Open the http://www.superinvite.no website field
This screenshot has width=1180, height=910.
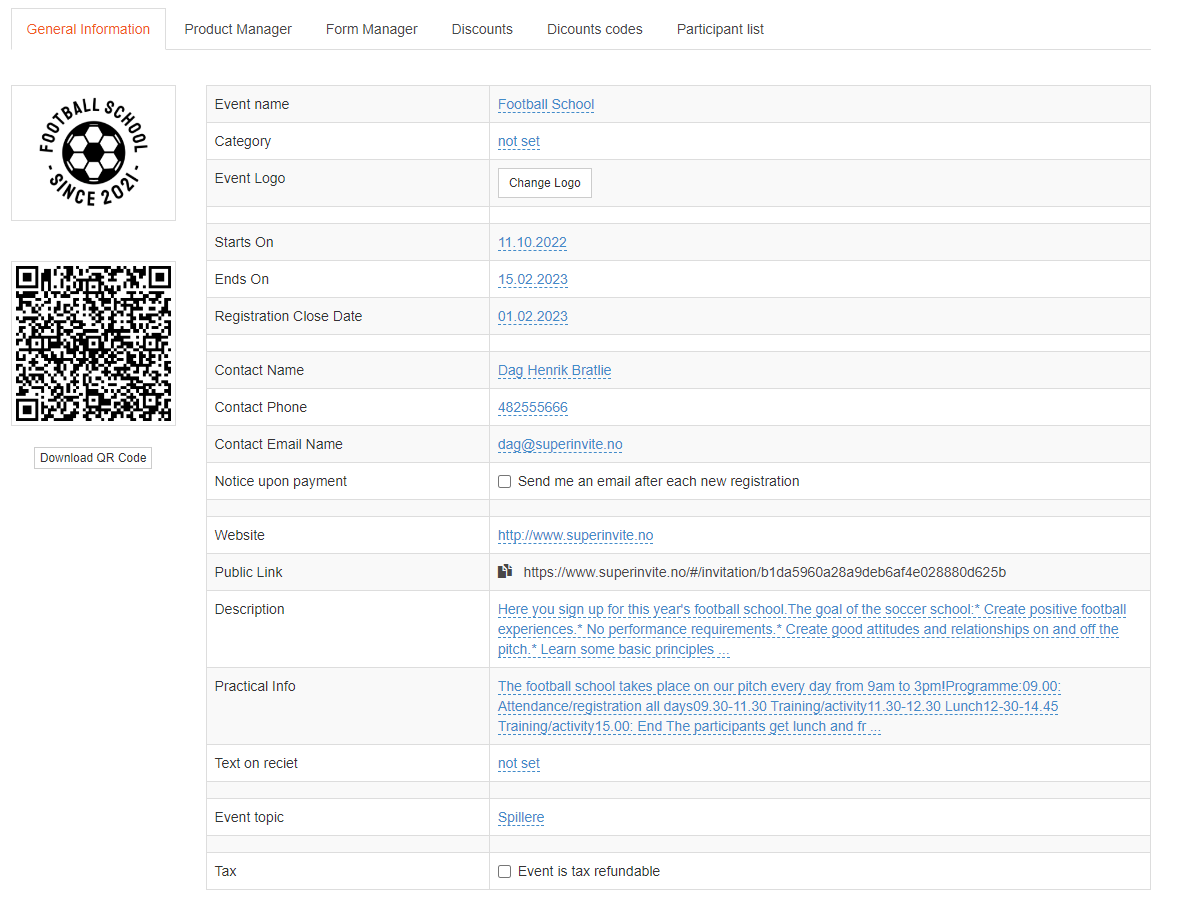576,536
